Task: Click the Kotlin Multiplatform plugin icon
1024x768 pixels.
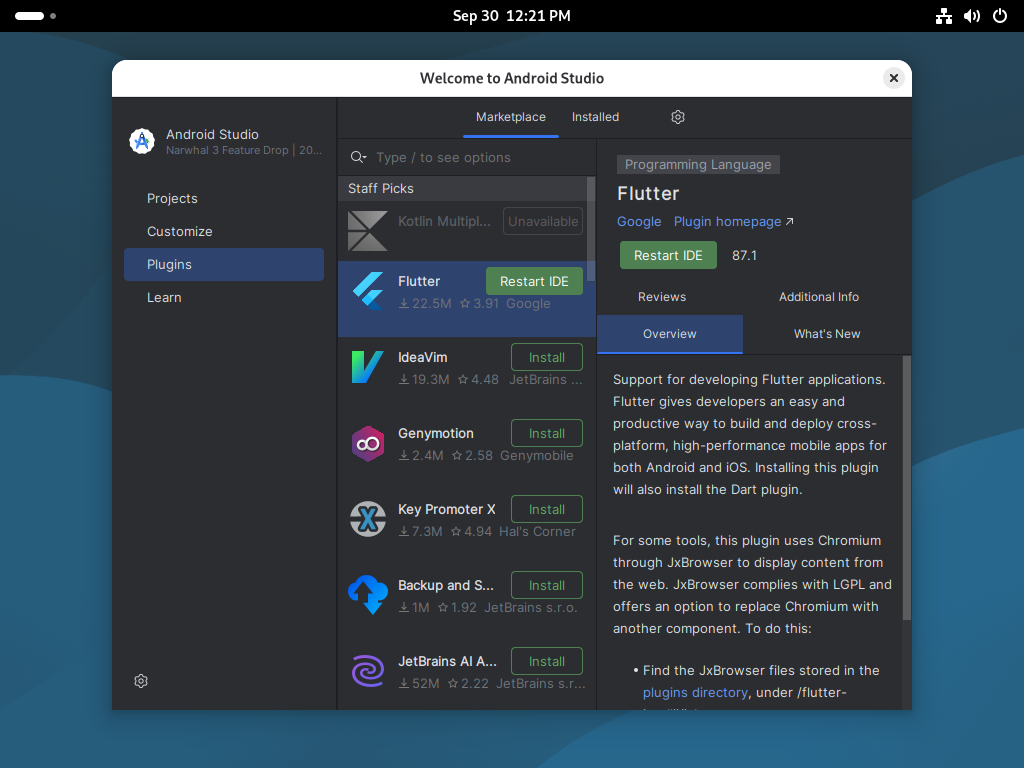Action: (x=367, y=231)
